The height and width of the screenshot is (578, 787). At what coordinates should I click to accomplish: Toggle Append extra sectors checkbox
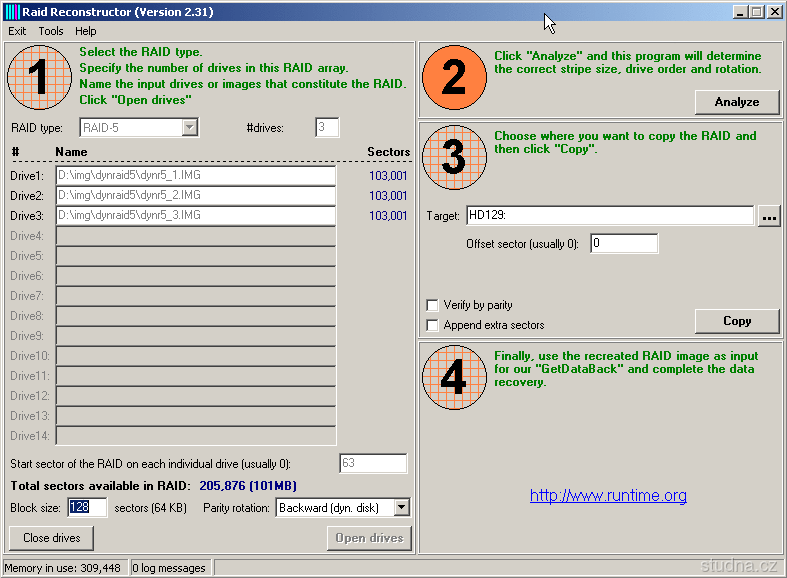(x=432, y=325)
